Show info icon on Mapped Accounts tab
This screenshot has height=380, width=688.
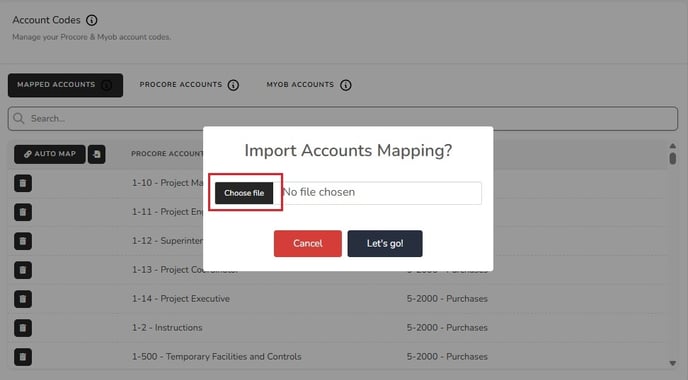click(x=107, y=85)
